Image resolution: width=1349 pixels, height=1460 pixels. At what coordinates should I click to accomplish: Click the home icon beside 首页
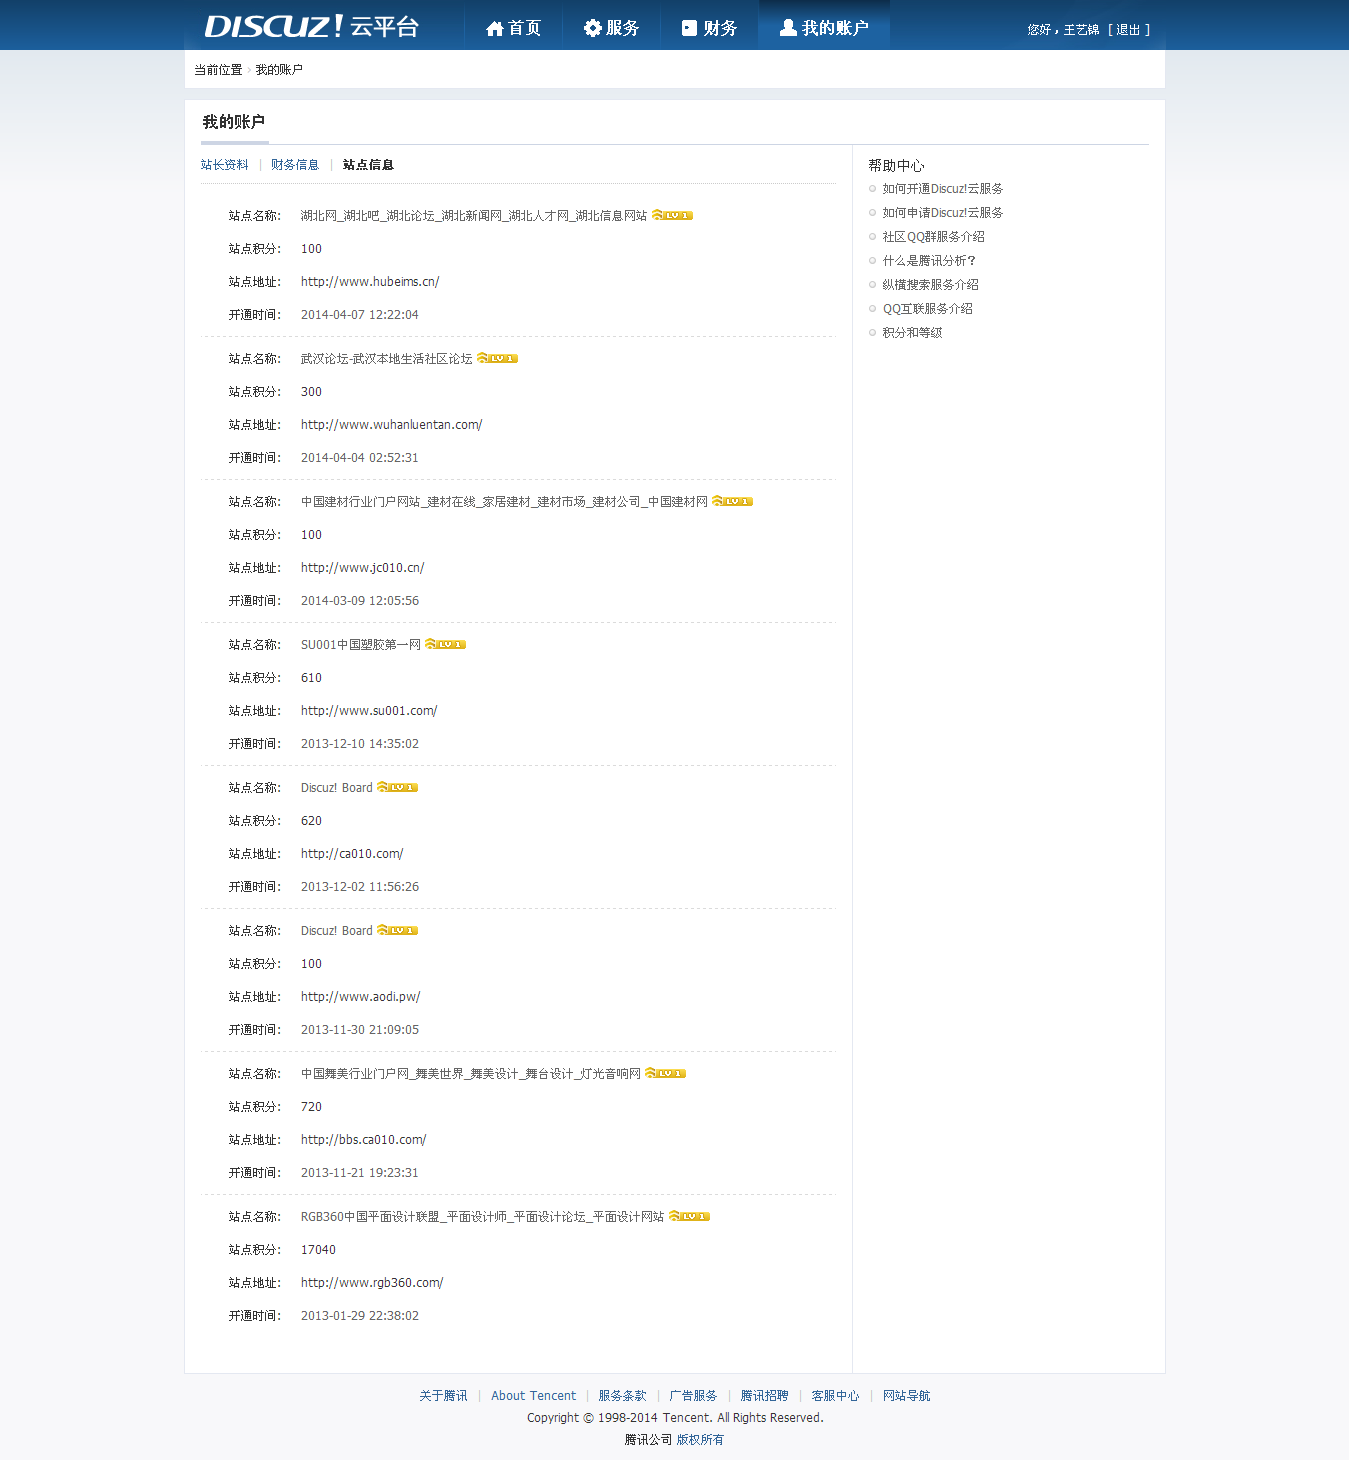click(x=495, y=27)
